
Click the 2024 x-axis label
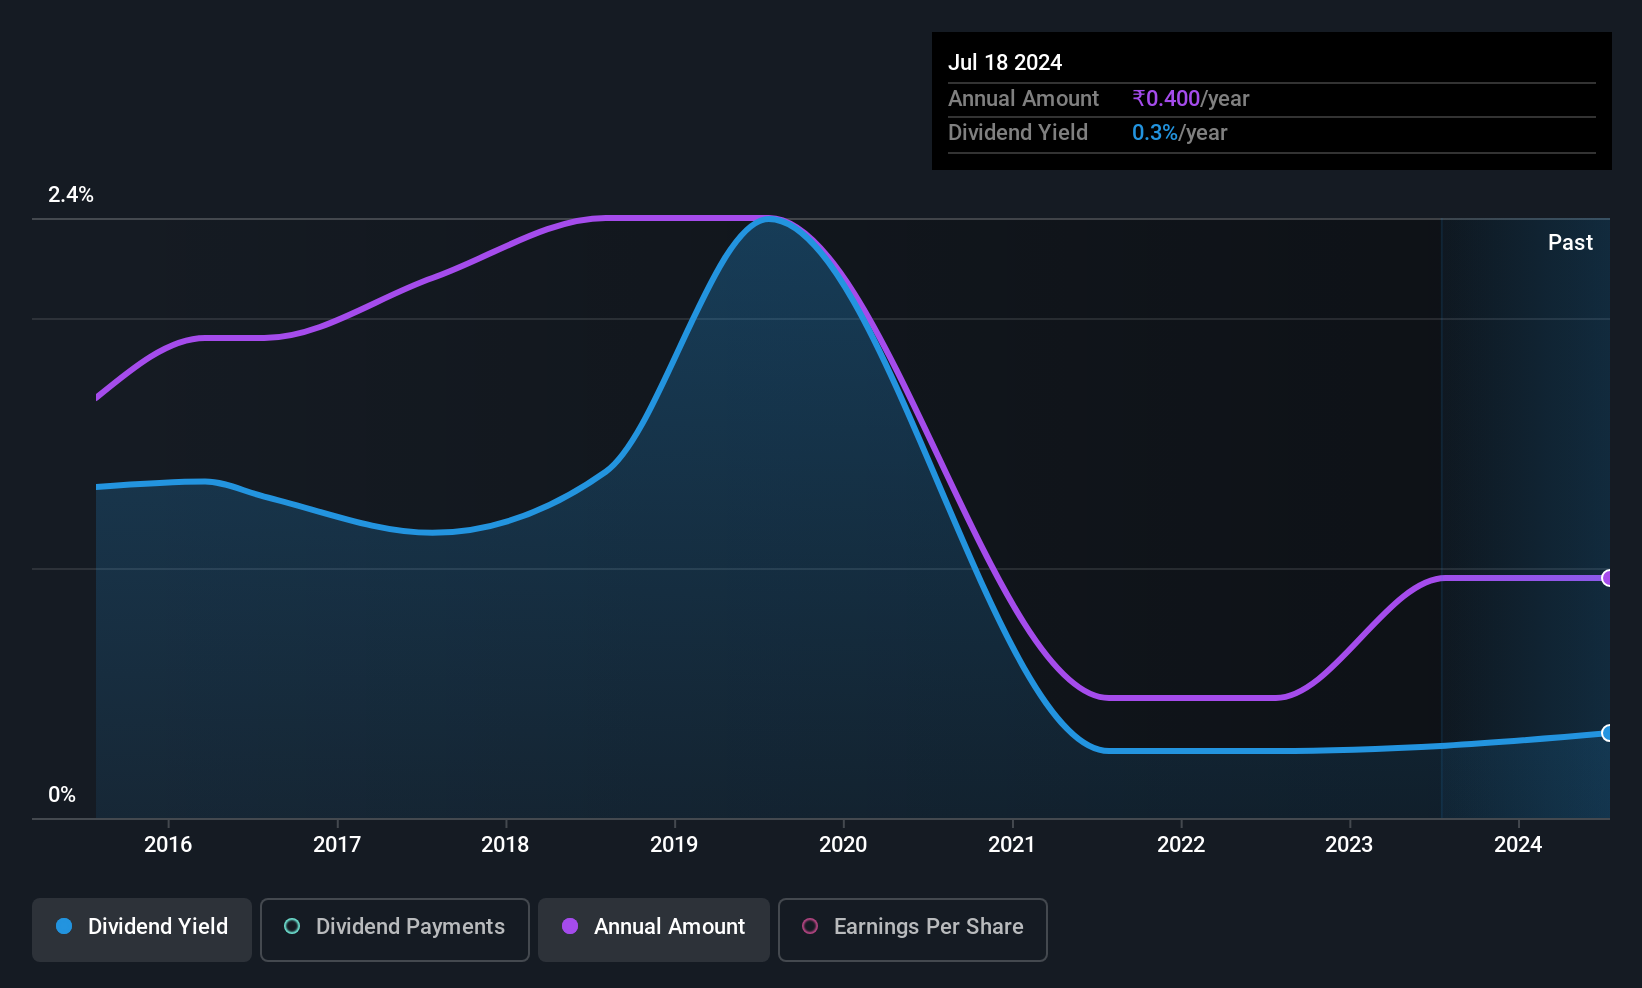[x=1518, y=845]
